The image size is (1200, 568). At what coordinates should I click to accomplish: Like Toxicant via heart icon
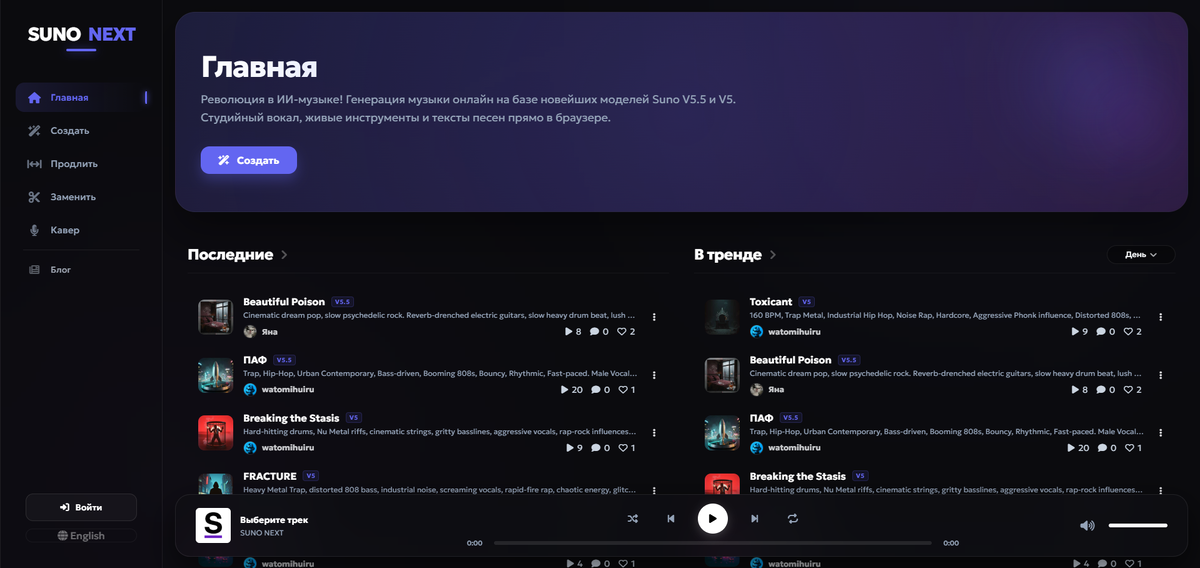coord(1128,332)
